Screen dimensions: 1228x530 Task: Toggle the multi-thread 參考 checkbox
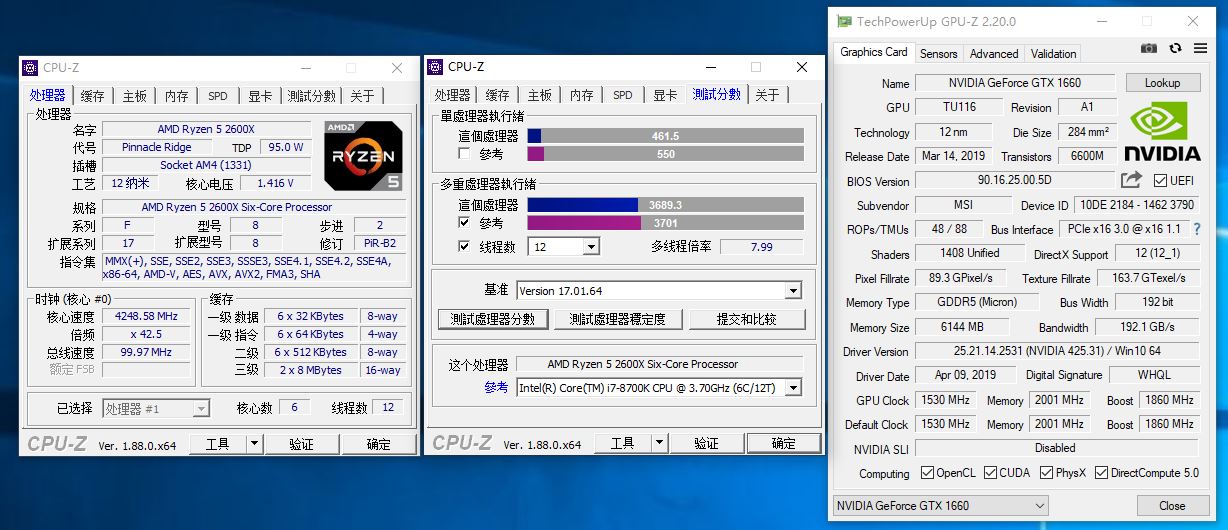[464, 222]
